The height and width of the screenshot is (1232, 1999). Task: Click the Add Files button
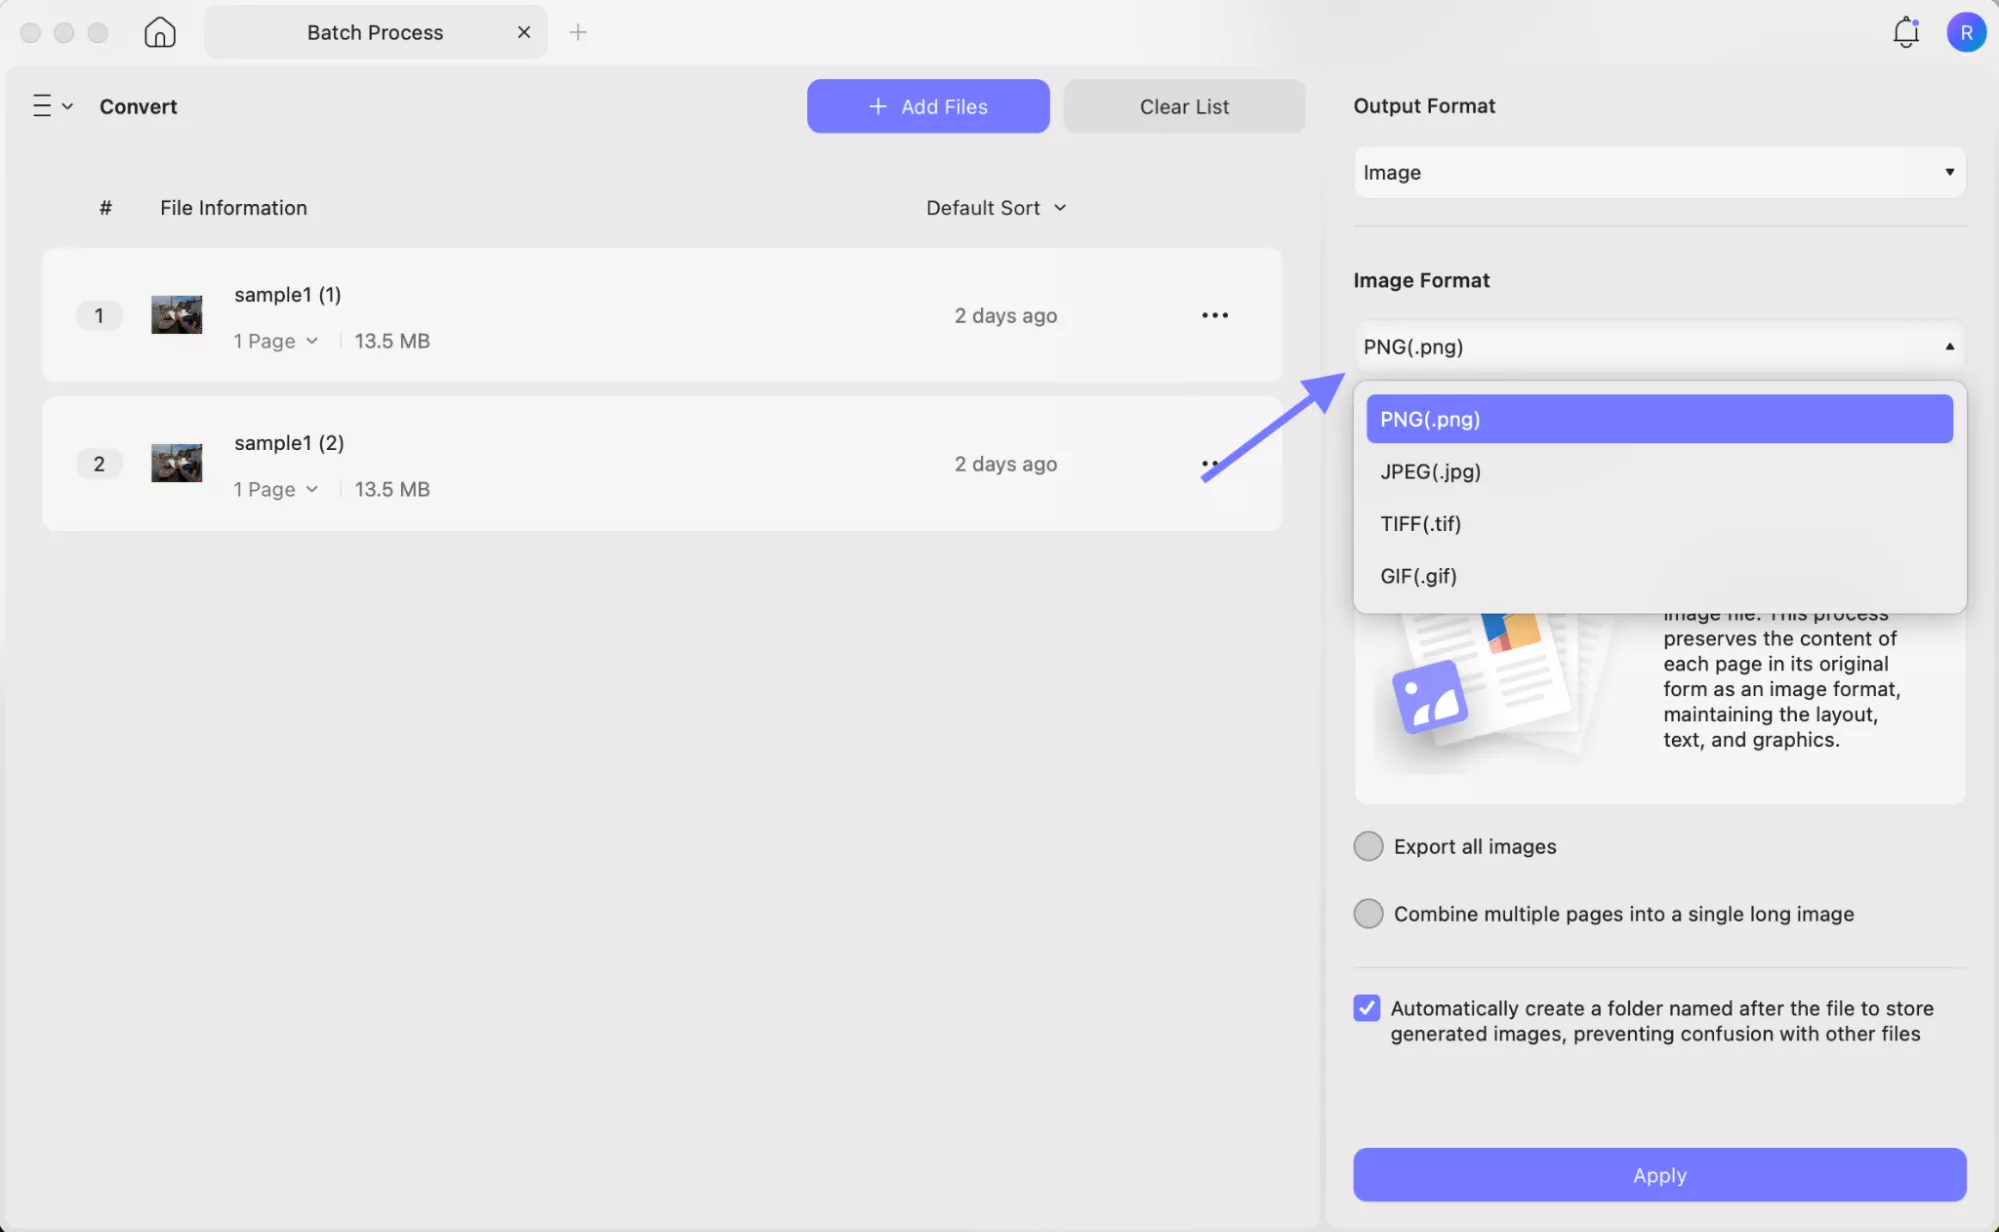pyautogui.click(x=927, y=105)
